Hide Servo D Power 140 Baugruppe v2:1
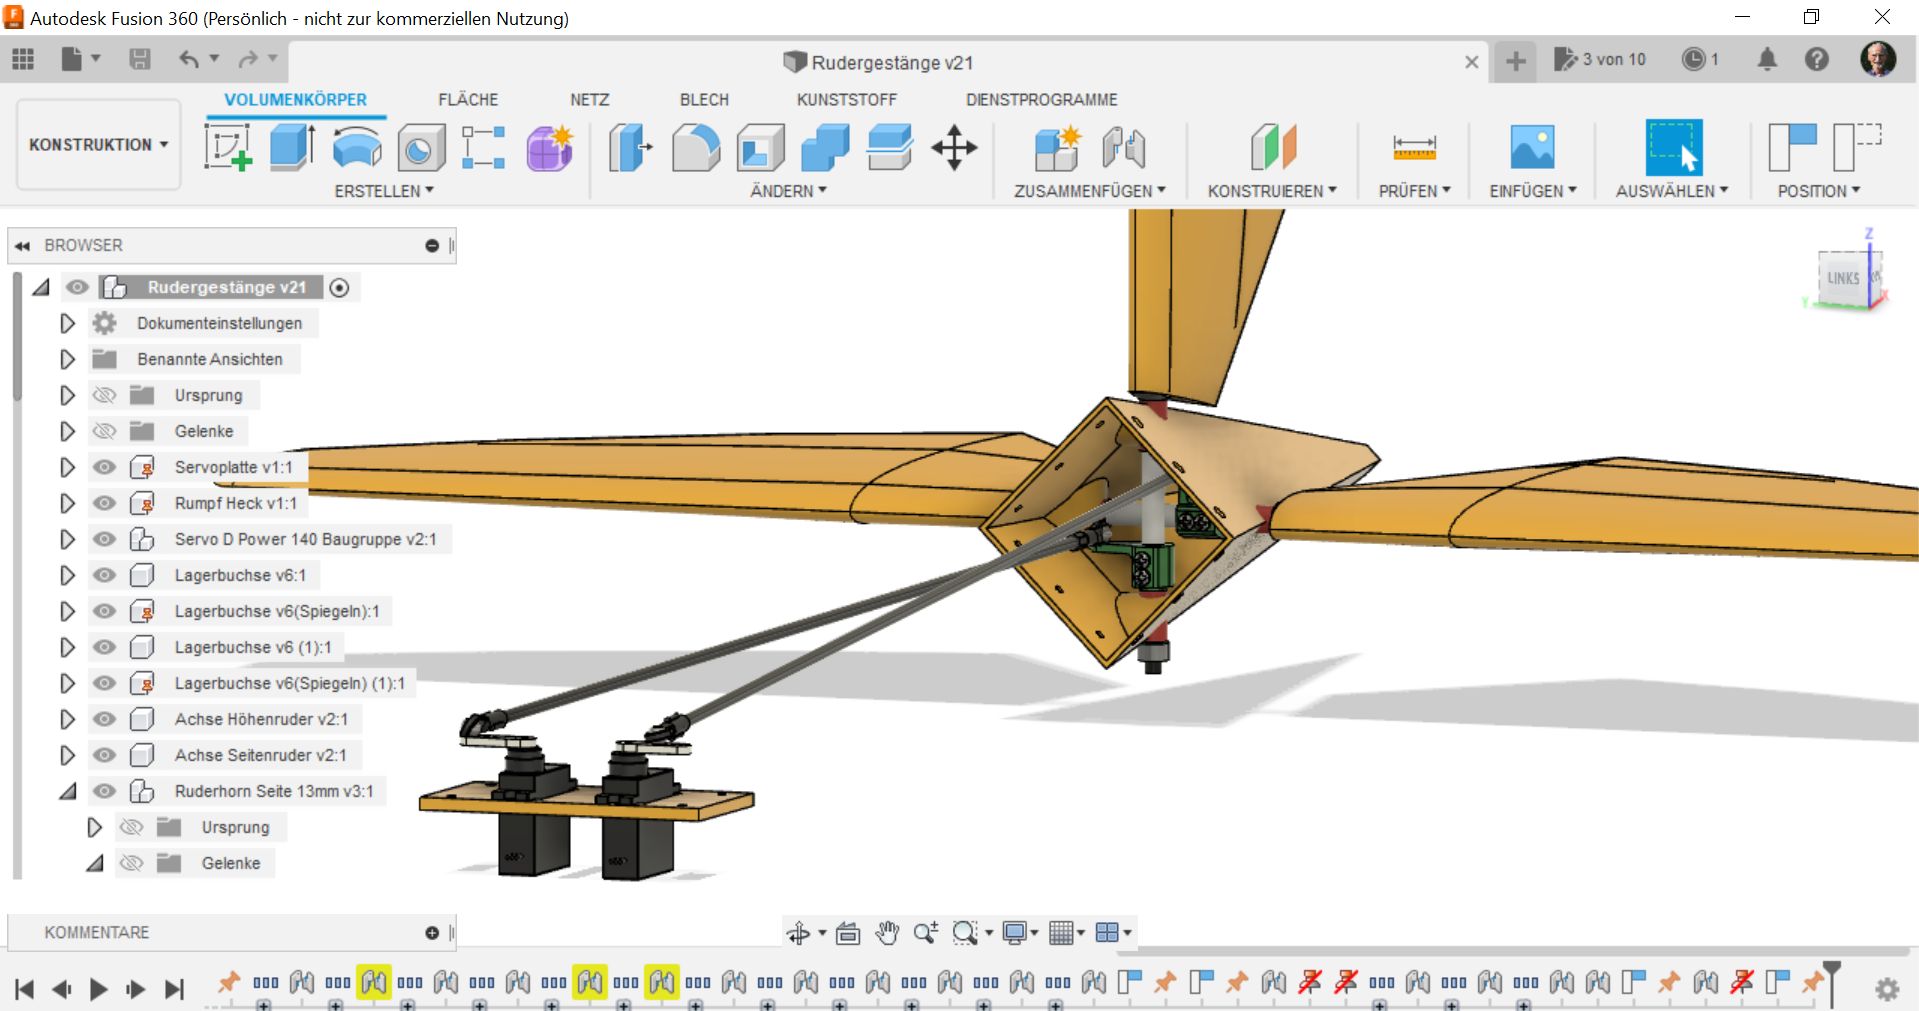Screen dimensions: 1919x1011 [104, 539]
